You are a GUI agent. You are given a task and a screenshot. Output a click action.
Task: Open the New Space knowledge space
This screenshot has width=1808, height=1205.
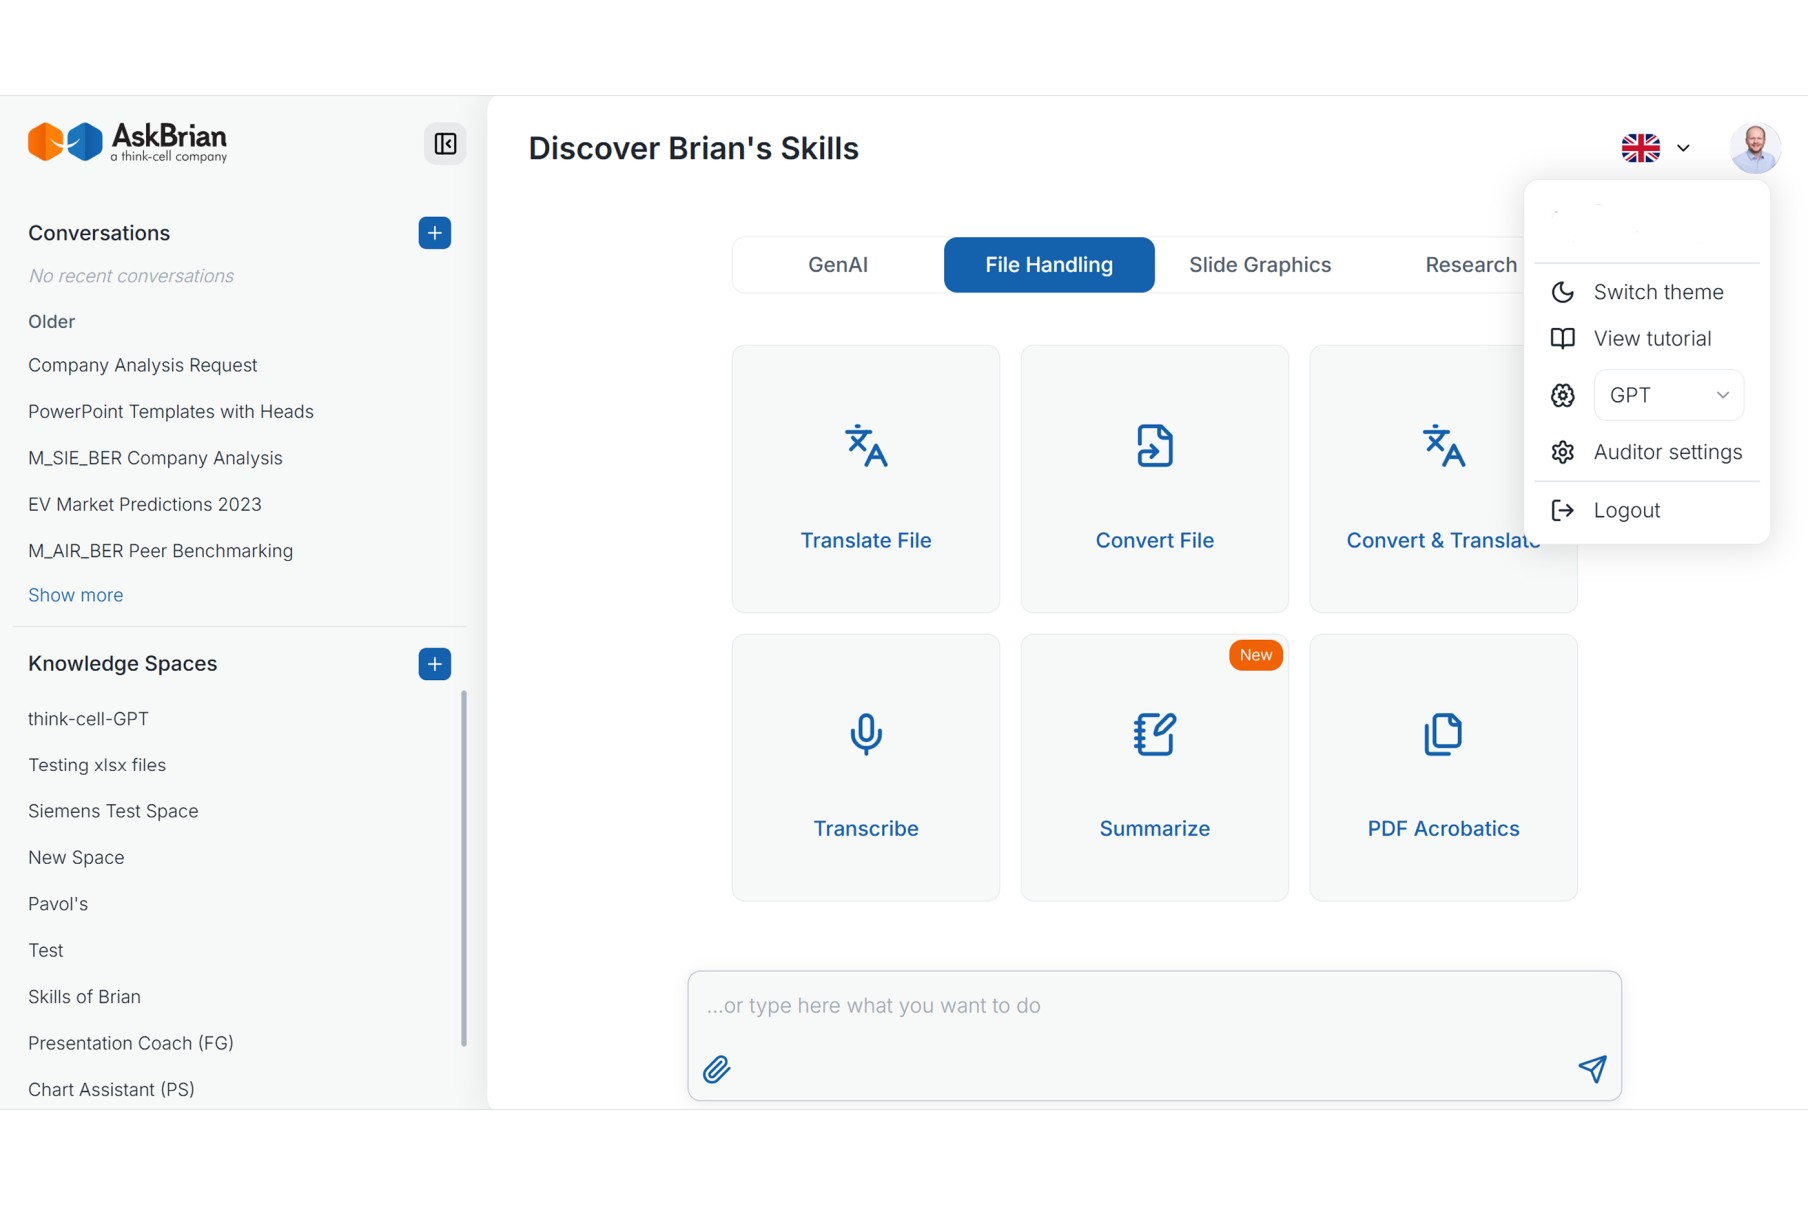coord(76,858)
